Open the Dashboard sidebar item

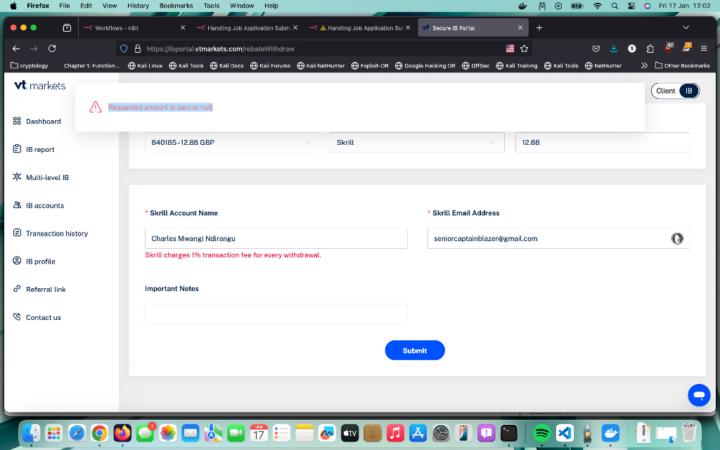point(37,121)
